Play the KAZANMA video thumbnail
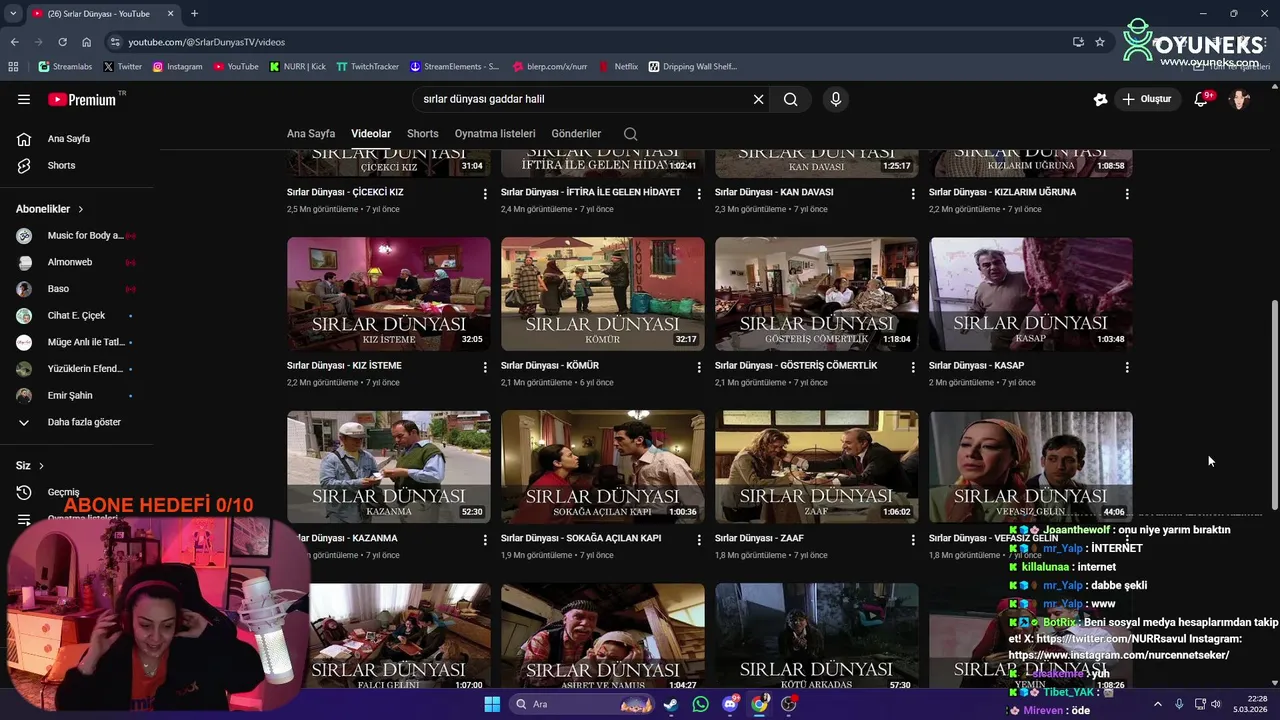This screenshot has width=1280, height=720. coord(389,467)
